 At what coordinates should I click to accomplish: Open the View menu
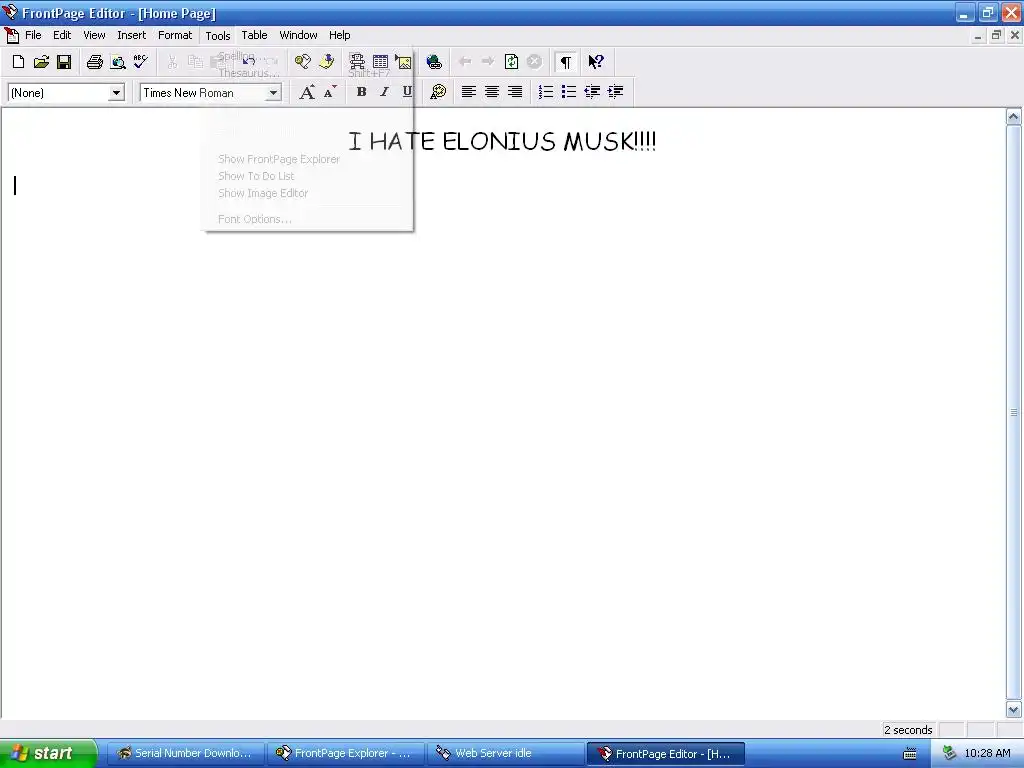tap(94, 35)
